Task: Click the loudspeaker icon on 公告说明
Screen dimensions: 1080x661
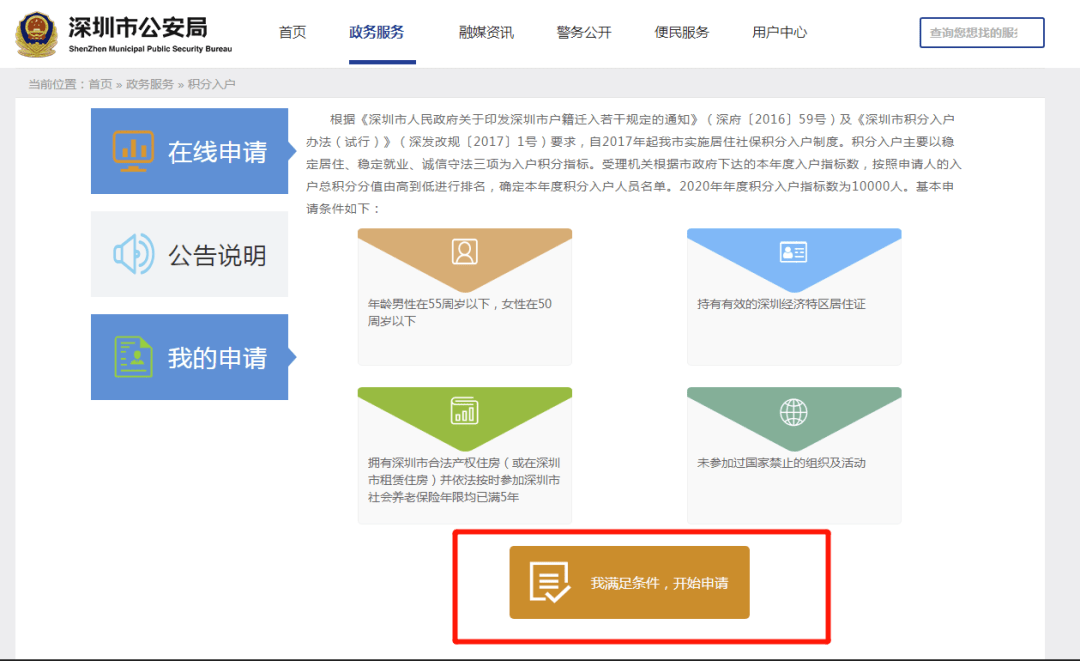Action: tap(131, 254)
